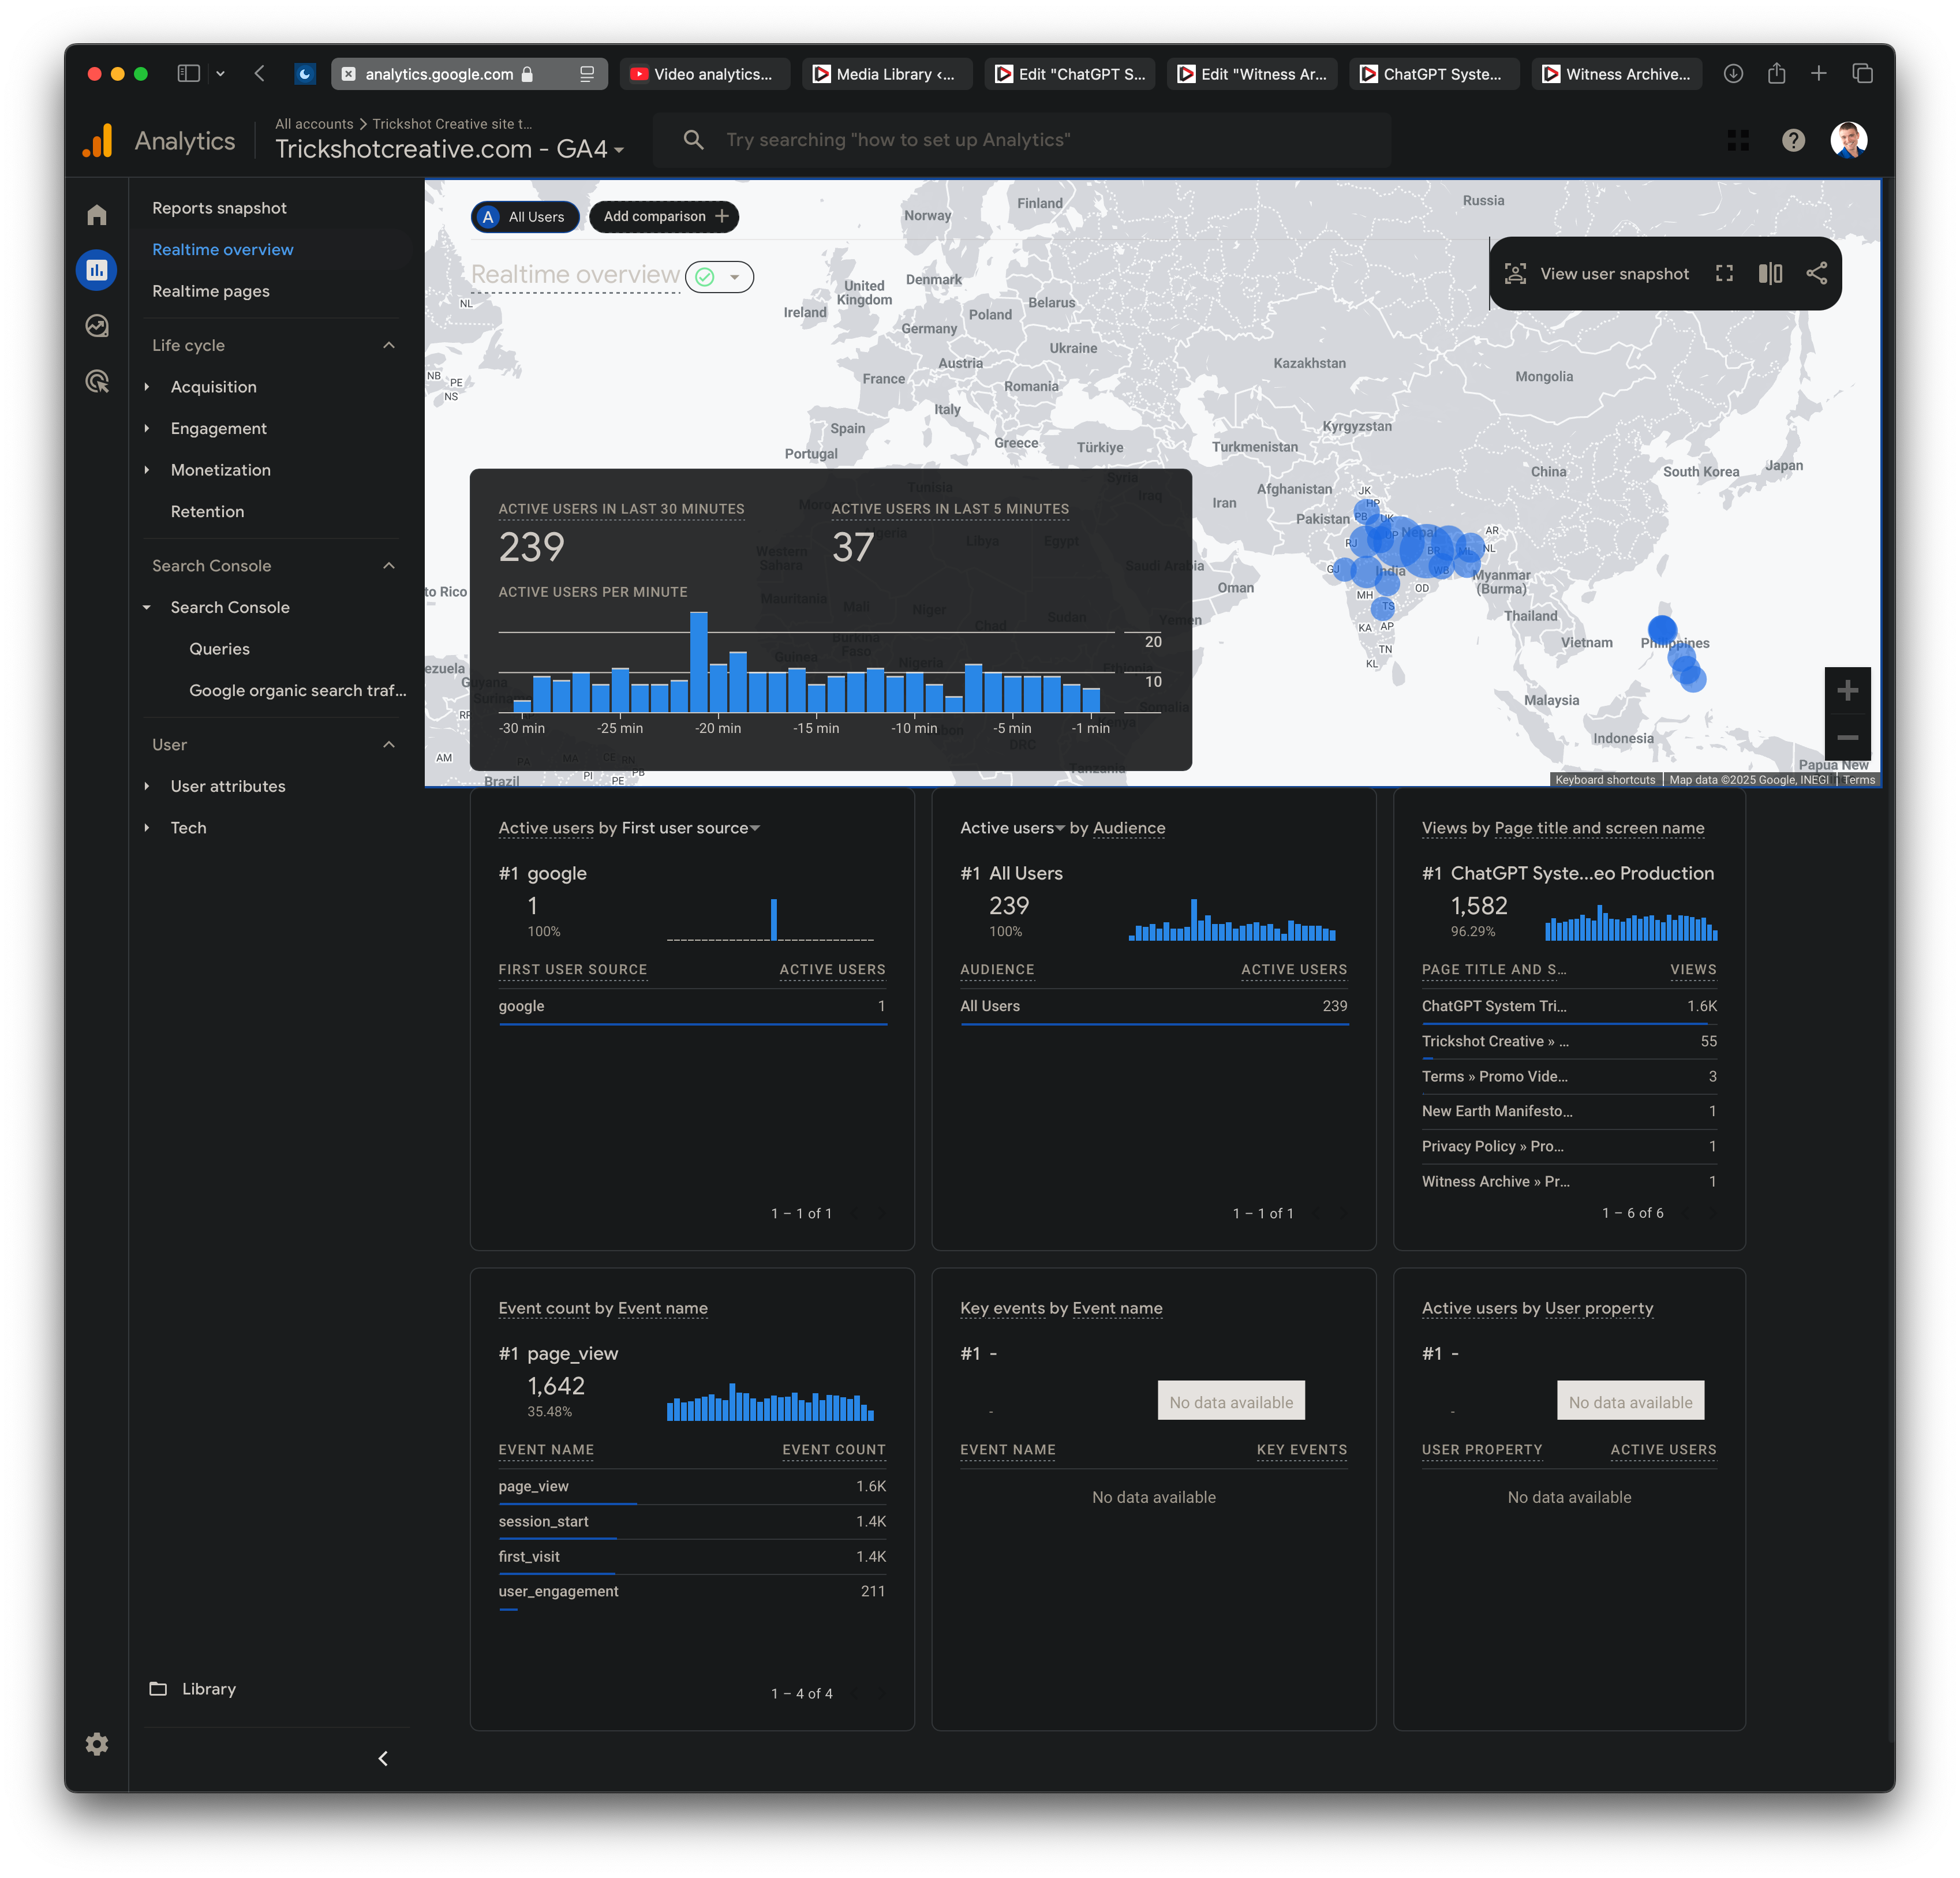This screenshot has height=1878, width=1960.
Task: Click the page_view event row
Action: pyautogui.click(x=692, y=1486)
